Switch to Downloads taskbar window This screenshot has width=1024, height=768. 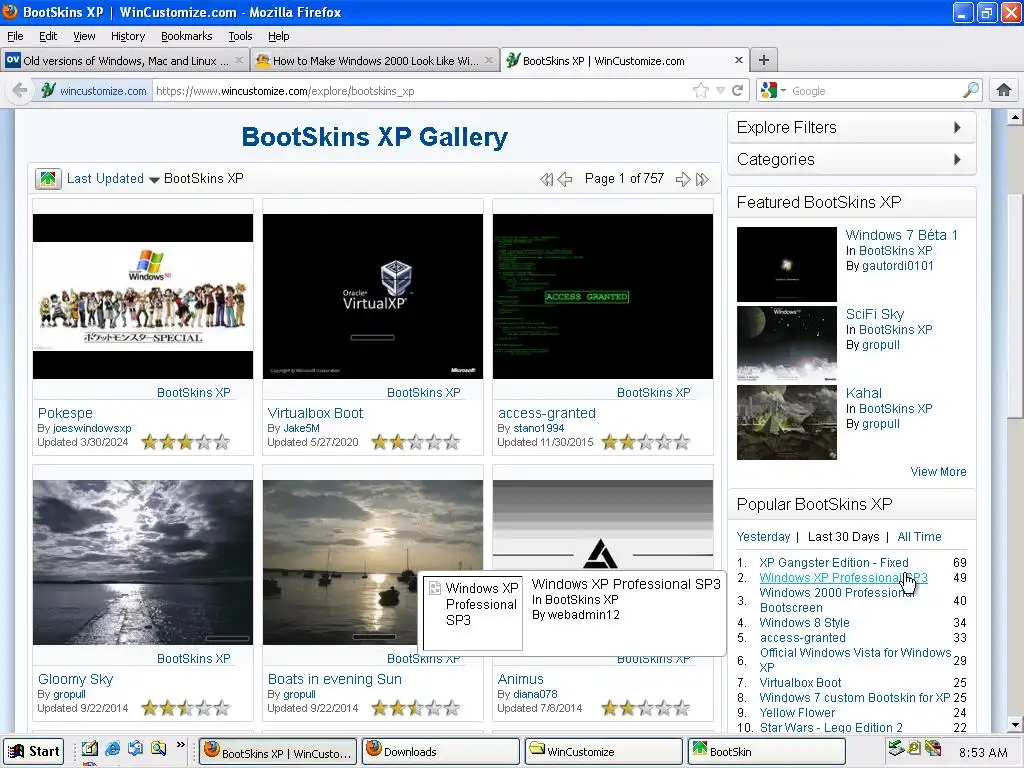440,752
